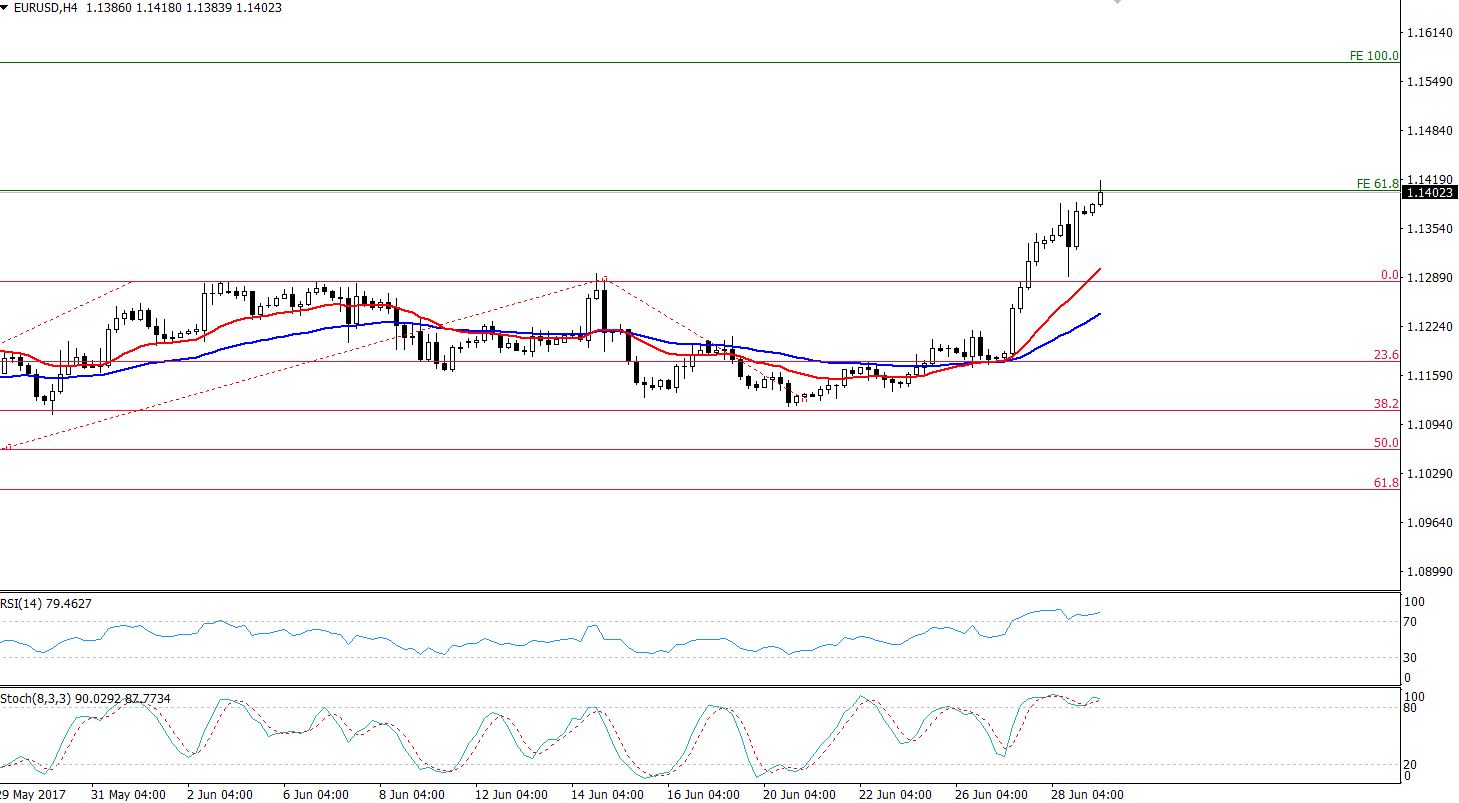The height and width of the screenshot is (803, 1459).
Task: Click the Stochastic scale value 20
Action: coord(1412,765)
